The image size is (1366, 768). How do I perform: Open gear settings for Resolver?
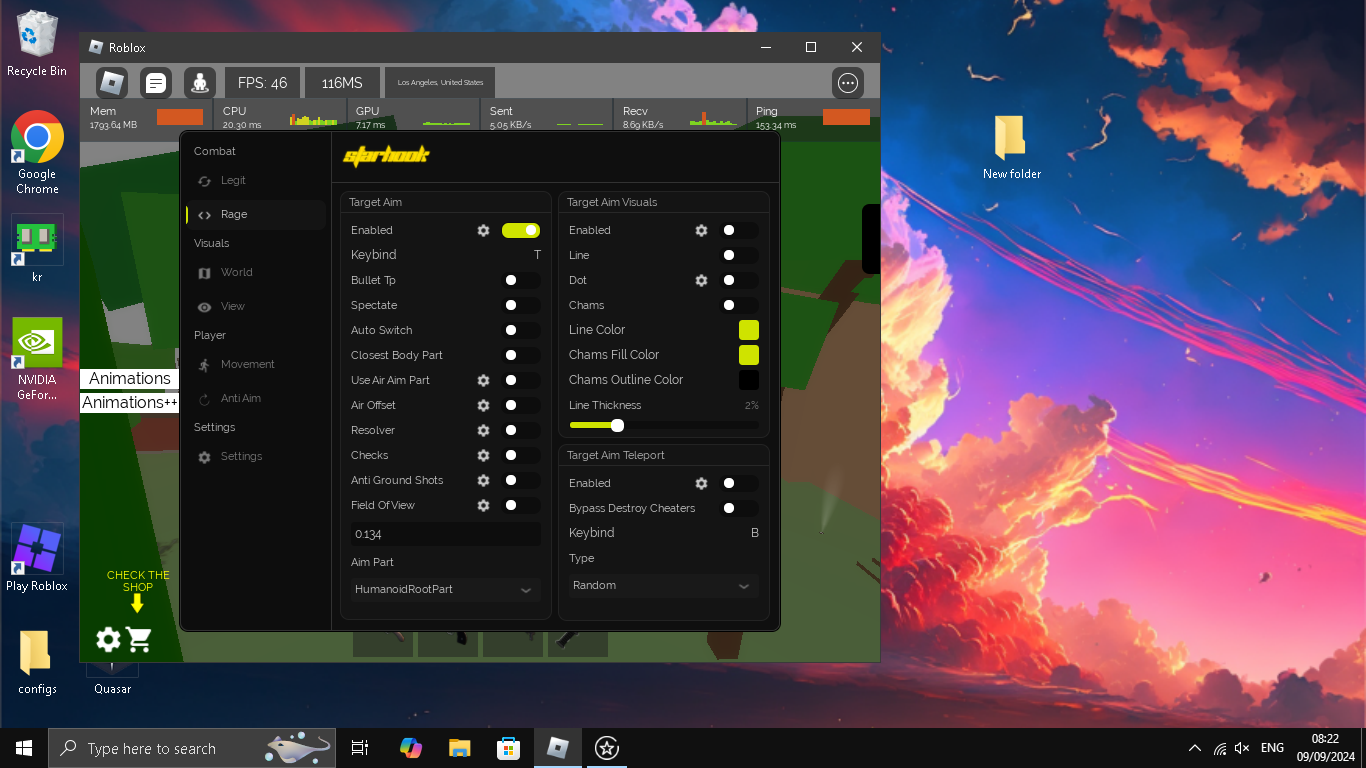pyautogui.click(x=483, y=430)
